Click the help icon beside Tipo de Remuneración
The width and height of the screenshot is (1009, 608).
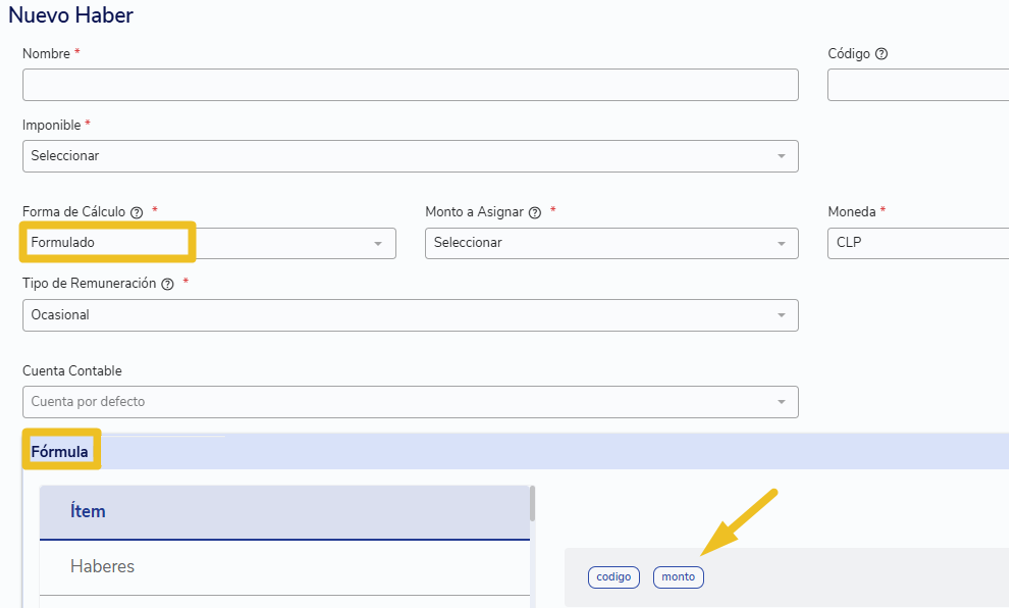click(167, 284)
